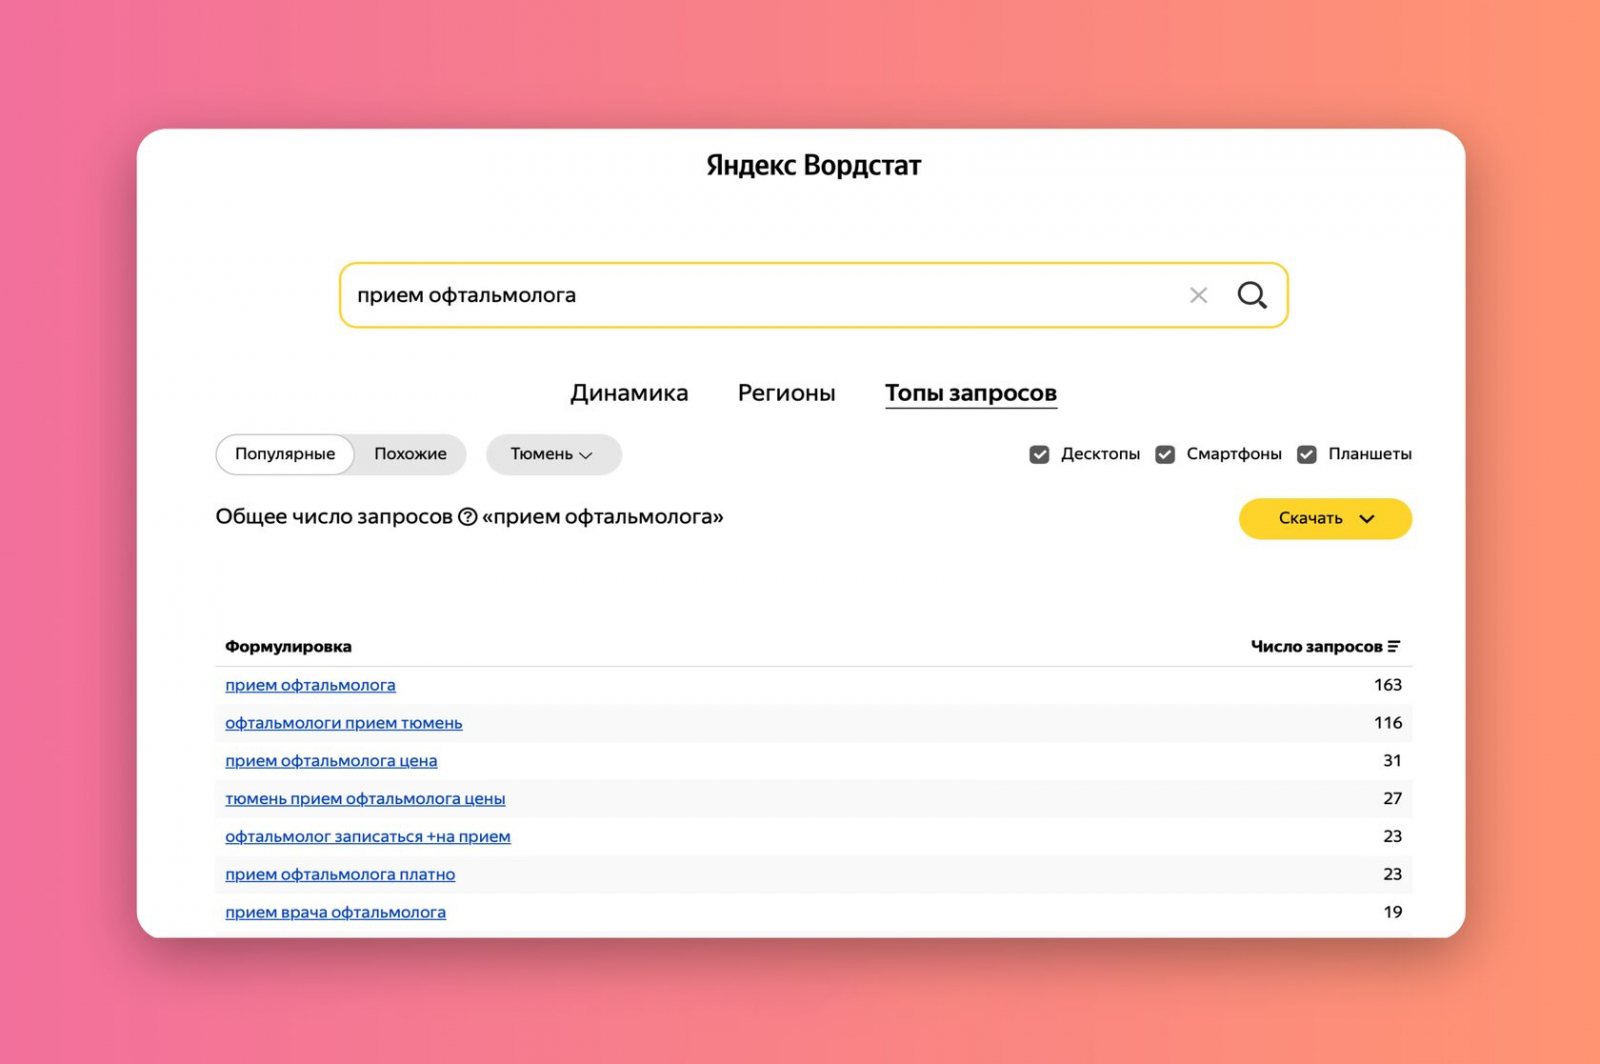Open the 'прием офтальмолога' query link

tap(310, 685)
